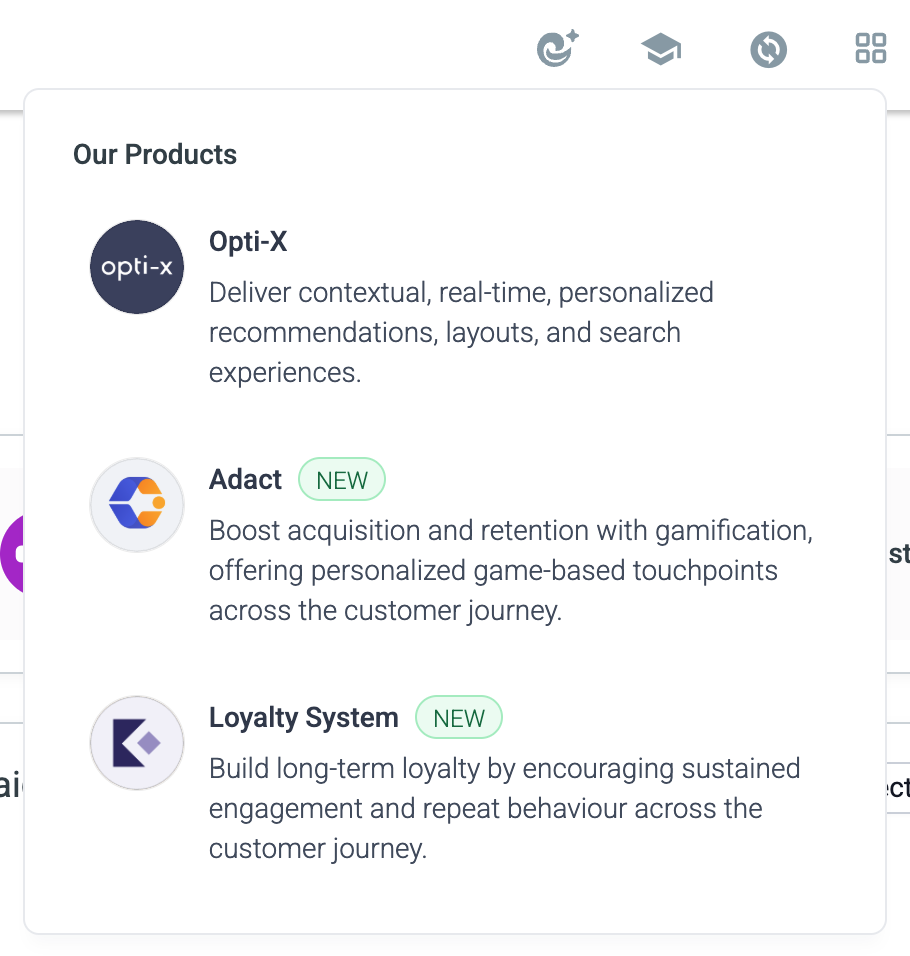Select the Adact gamification description
Screen dimensions: 910x956
pos(511,570)
